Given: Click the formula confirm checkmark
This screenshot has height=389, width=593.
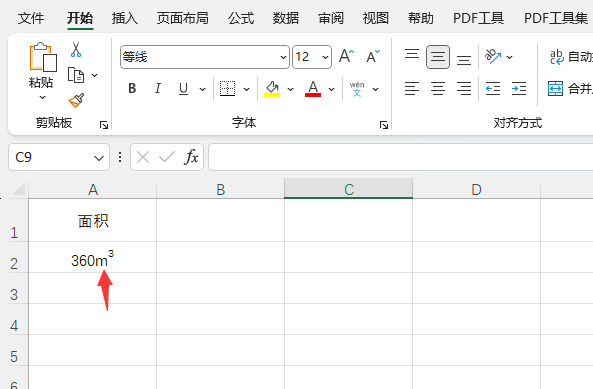Looking at the screenshot, I should click(x=167, y=157).
